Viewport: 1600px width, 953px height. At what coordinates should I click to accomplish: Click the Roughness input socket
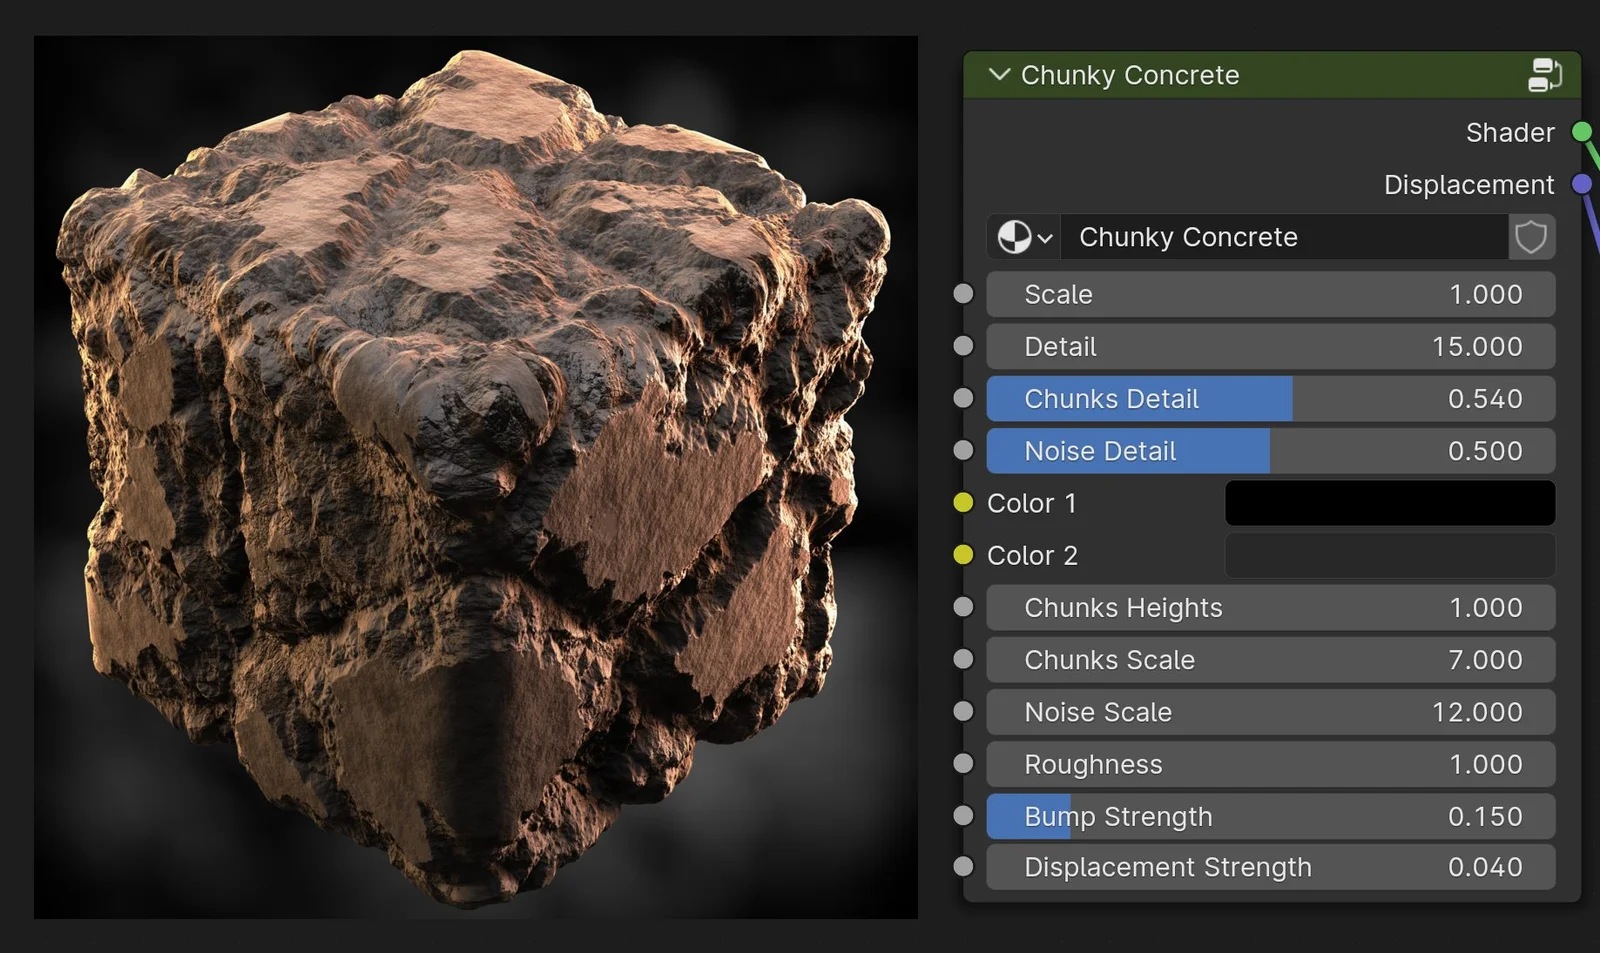click(962, 763)
